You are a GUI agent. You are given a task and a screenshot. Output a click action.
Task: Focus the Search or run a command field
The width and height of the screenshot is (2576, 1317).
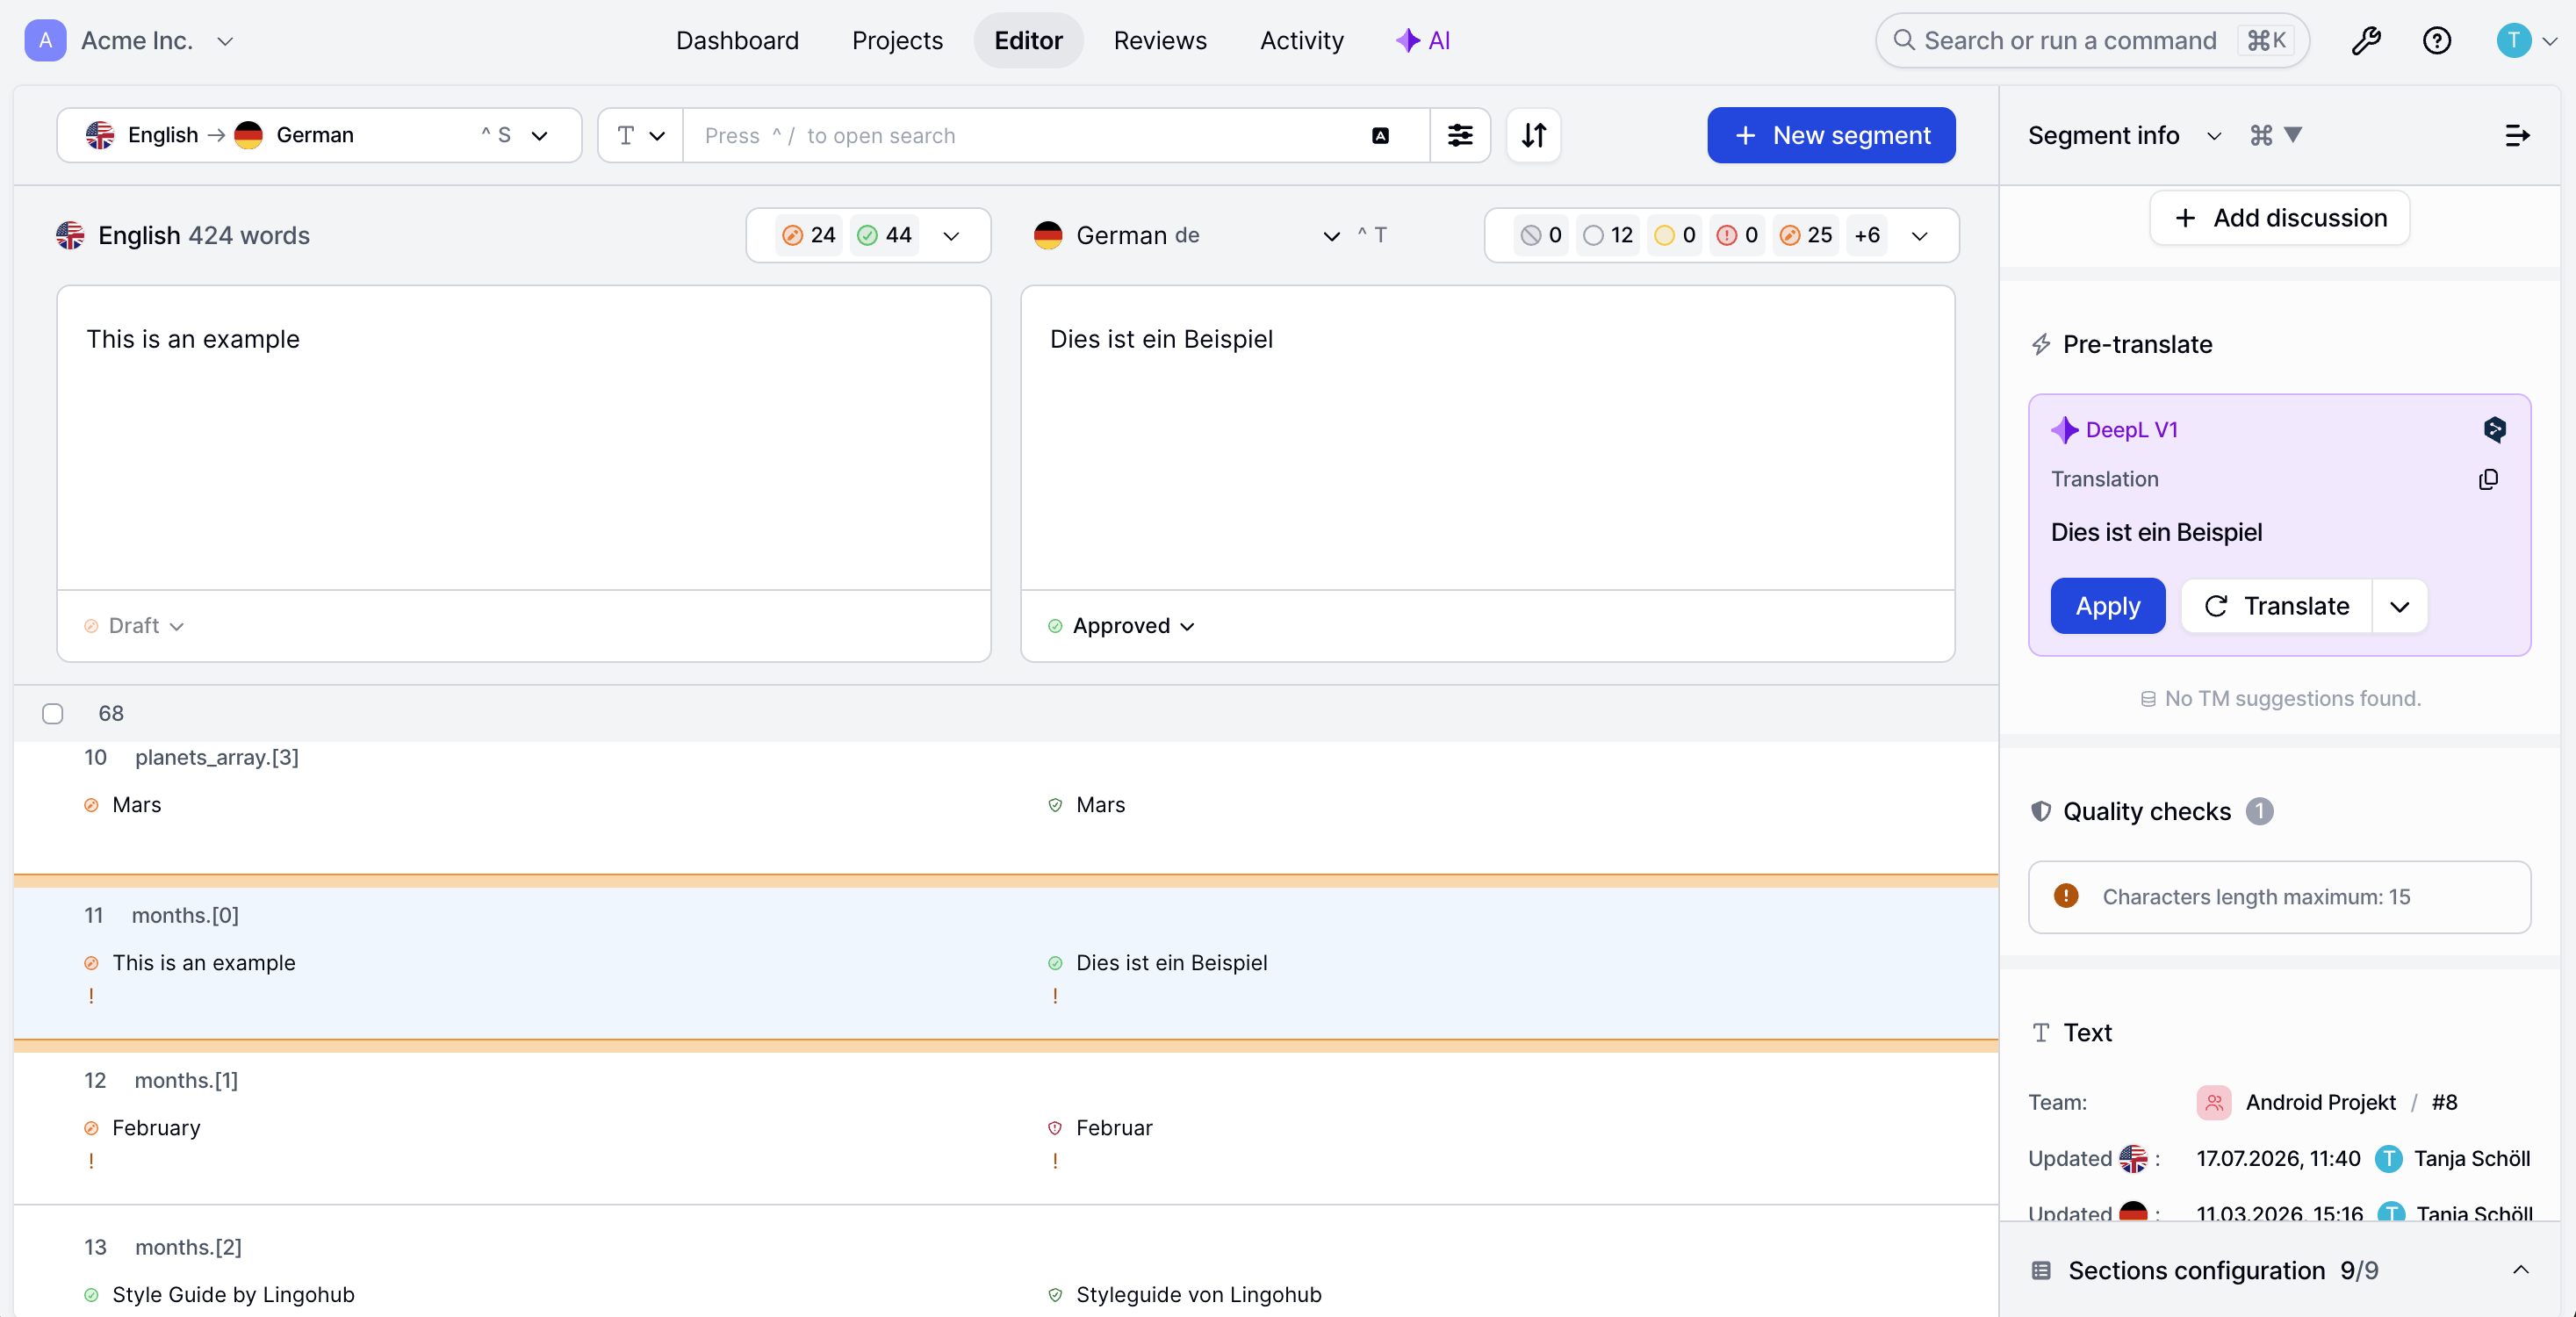2092,40
